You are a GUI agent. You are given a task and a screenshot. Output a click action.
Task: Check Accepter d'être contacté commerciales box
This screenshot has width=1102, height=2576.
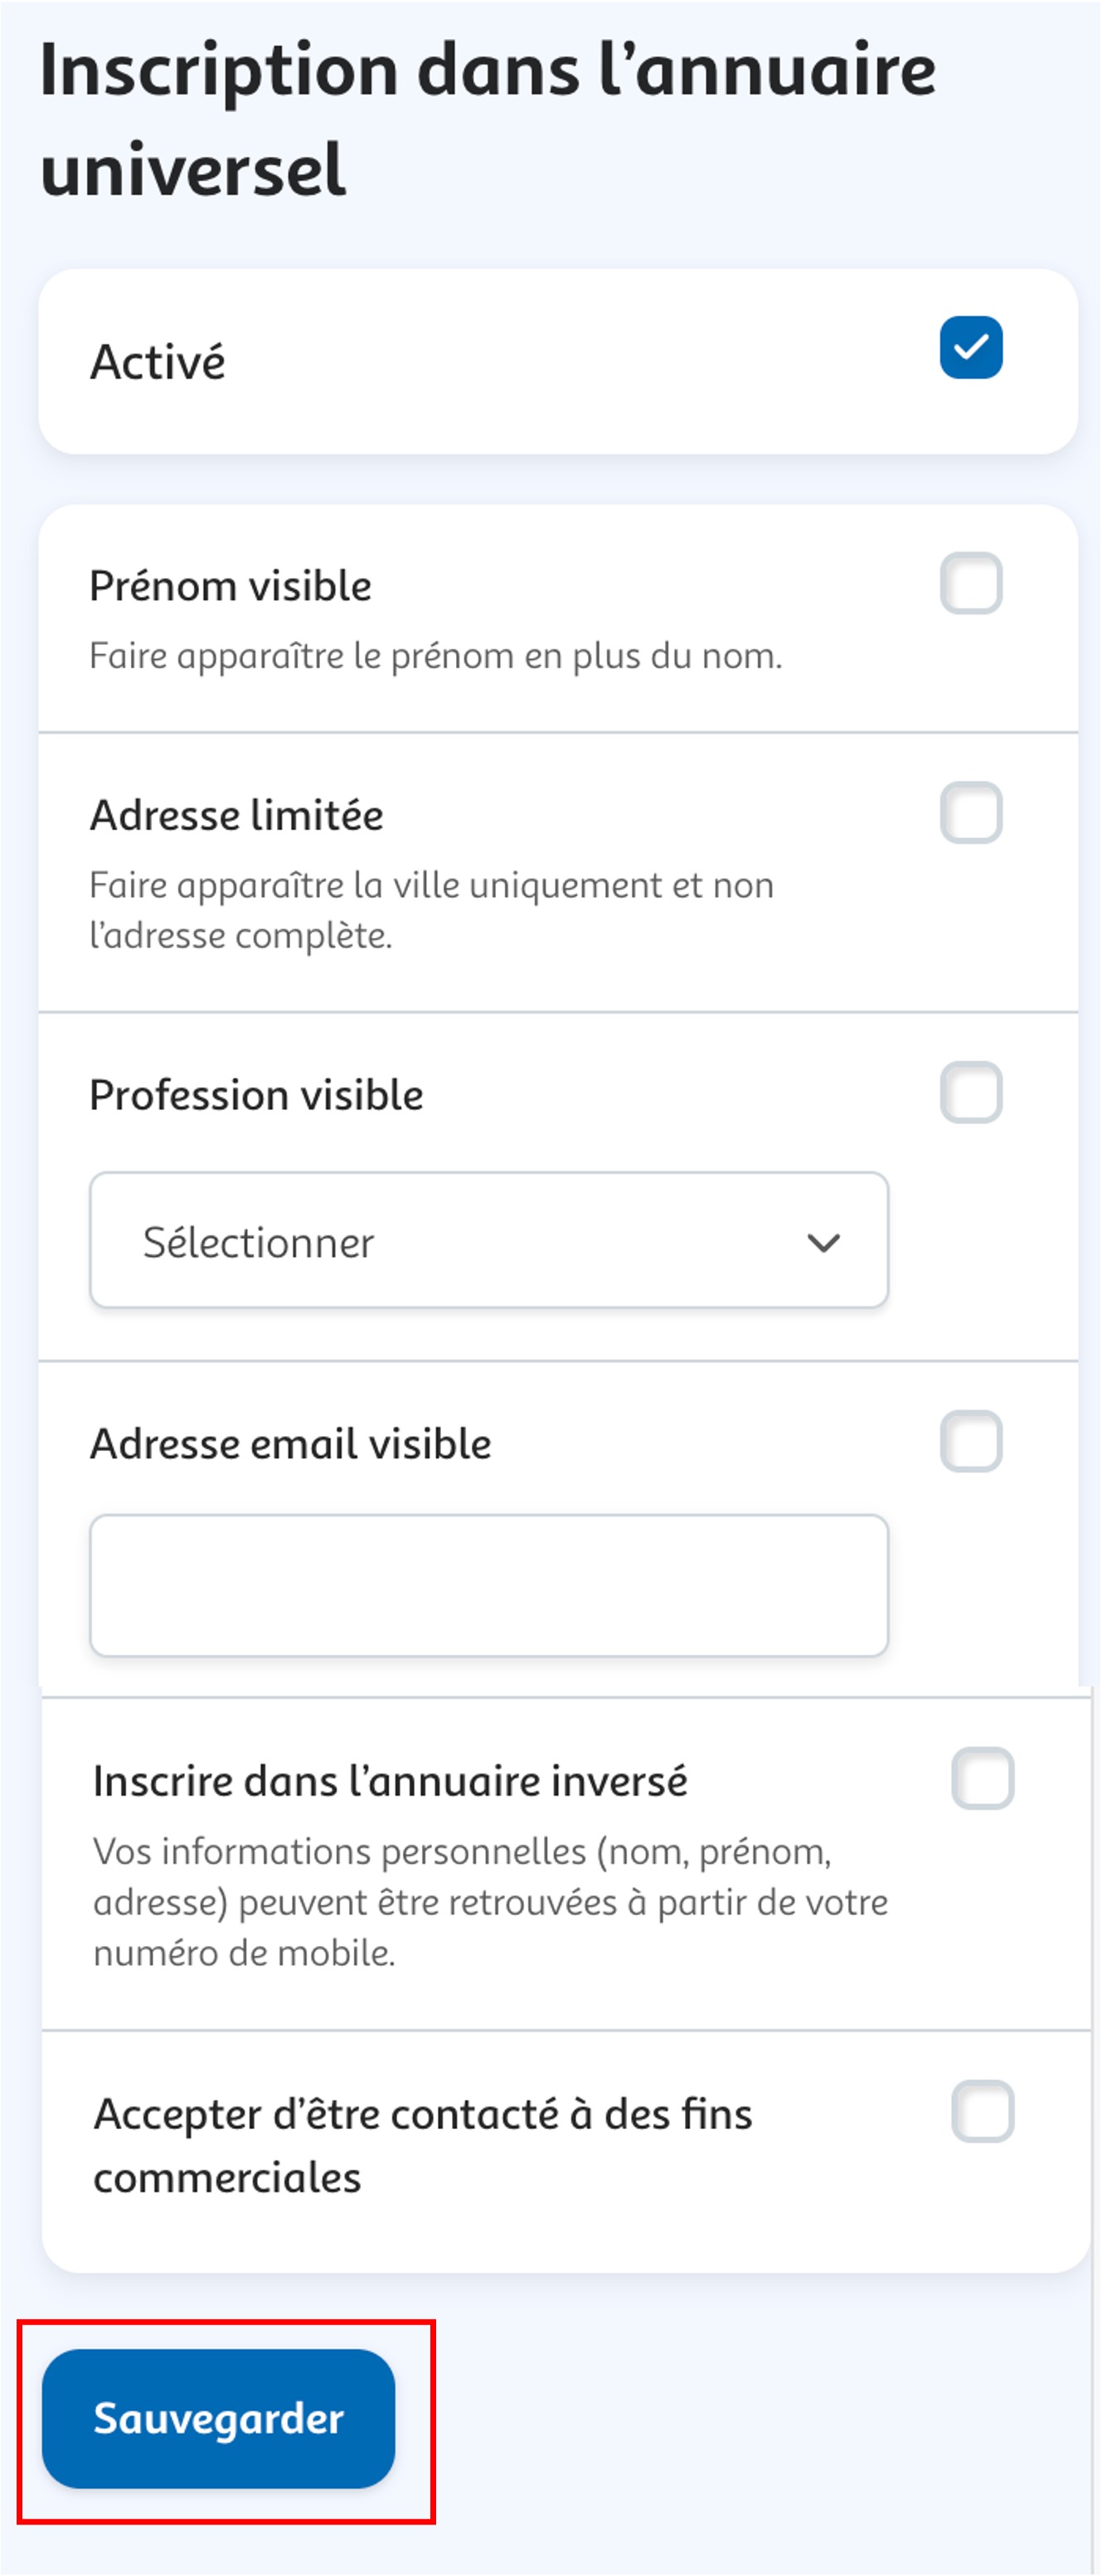pos(982,2111)
